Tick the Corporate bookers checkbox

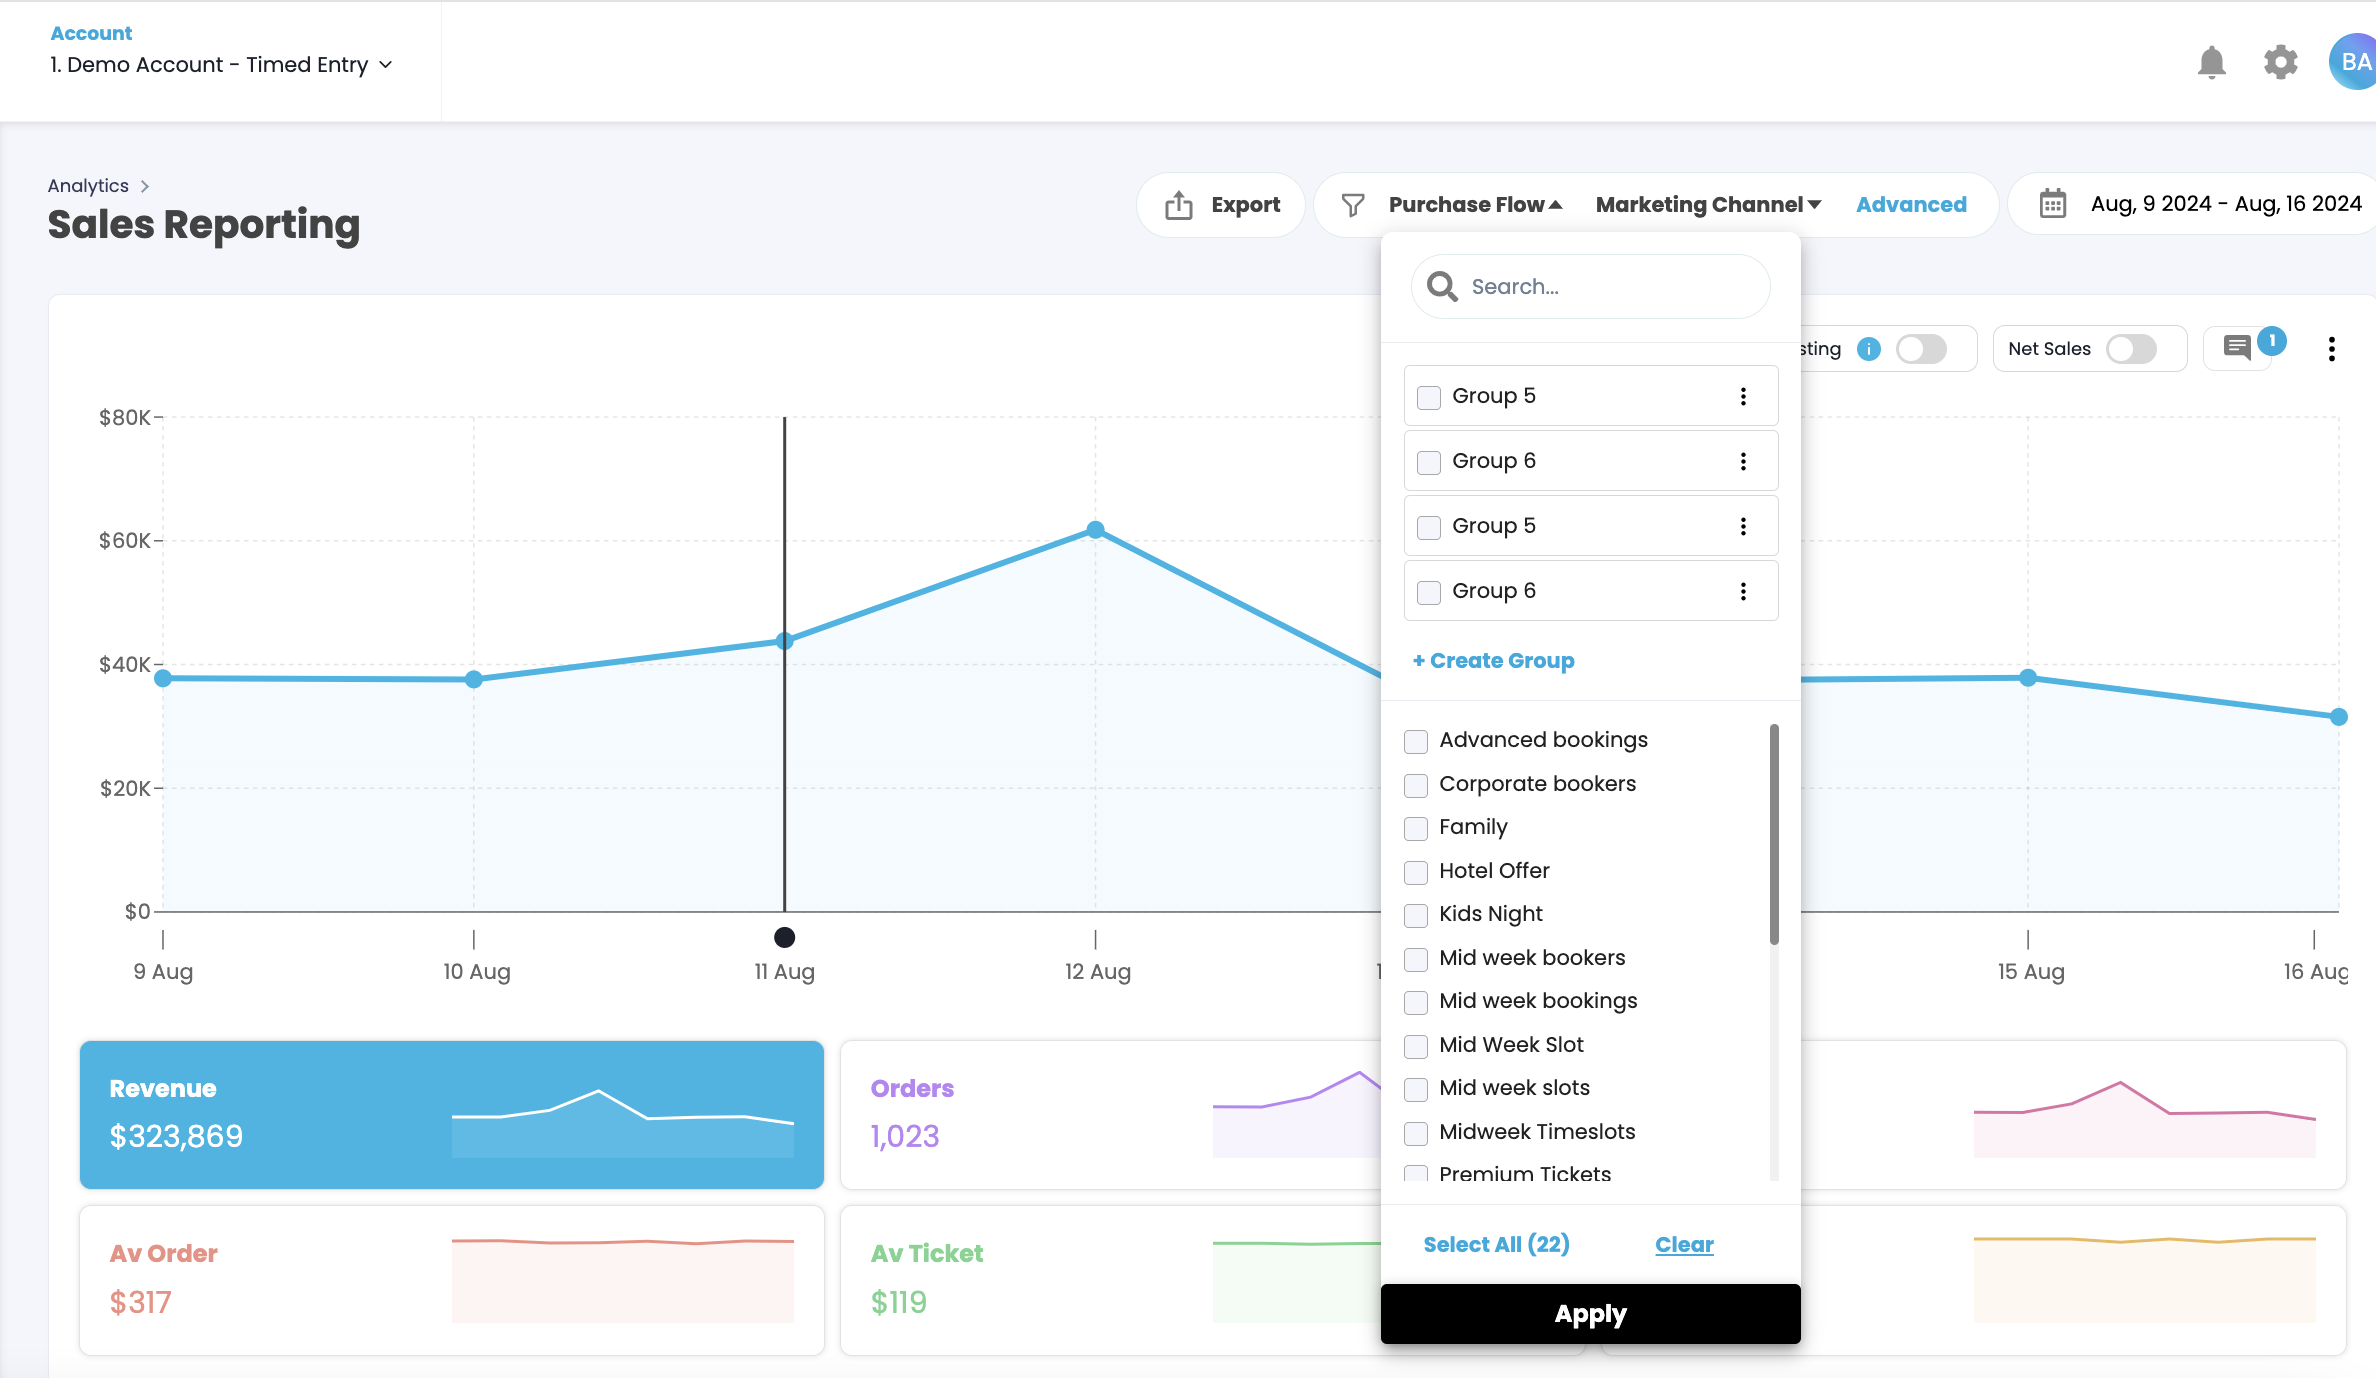1415,785
